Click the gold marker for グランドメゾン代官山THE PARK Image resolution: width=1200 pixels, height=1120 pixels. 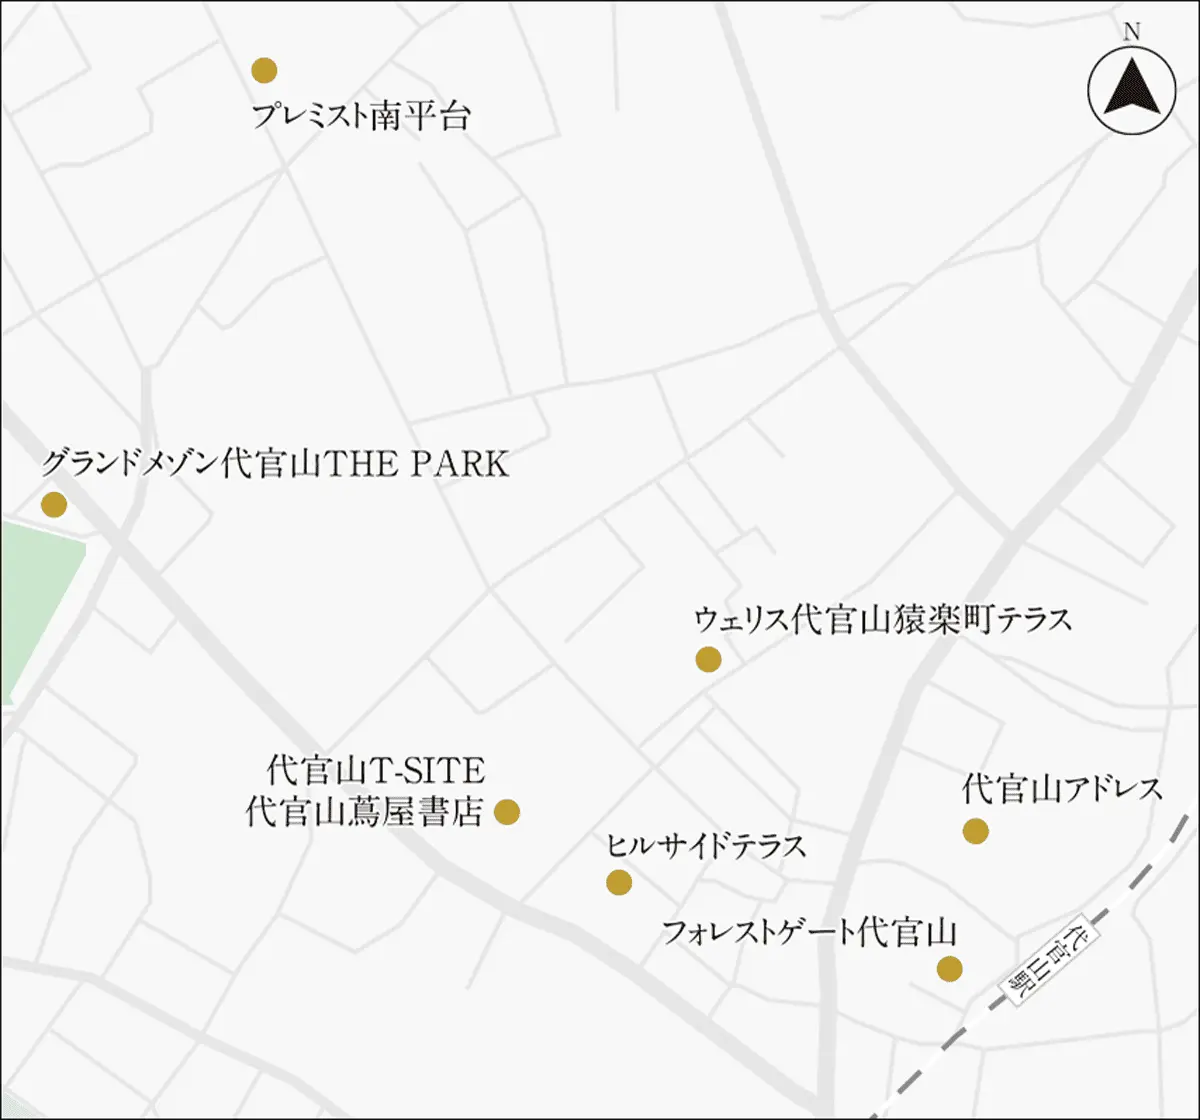click(54, 504)
